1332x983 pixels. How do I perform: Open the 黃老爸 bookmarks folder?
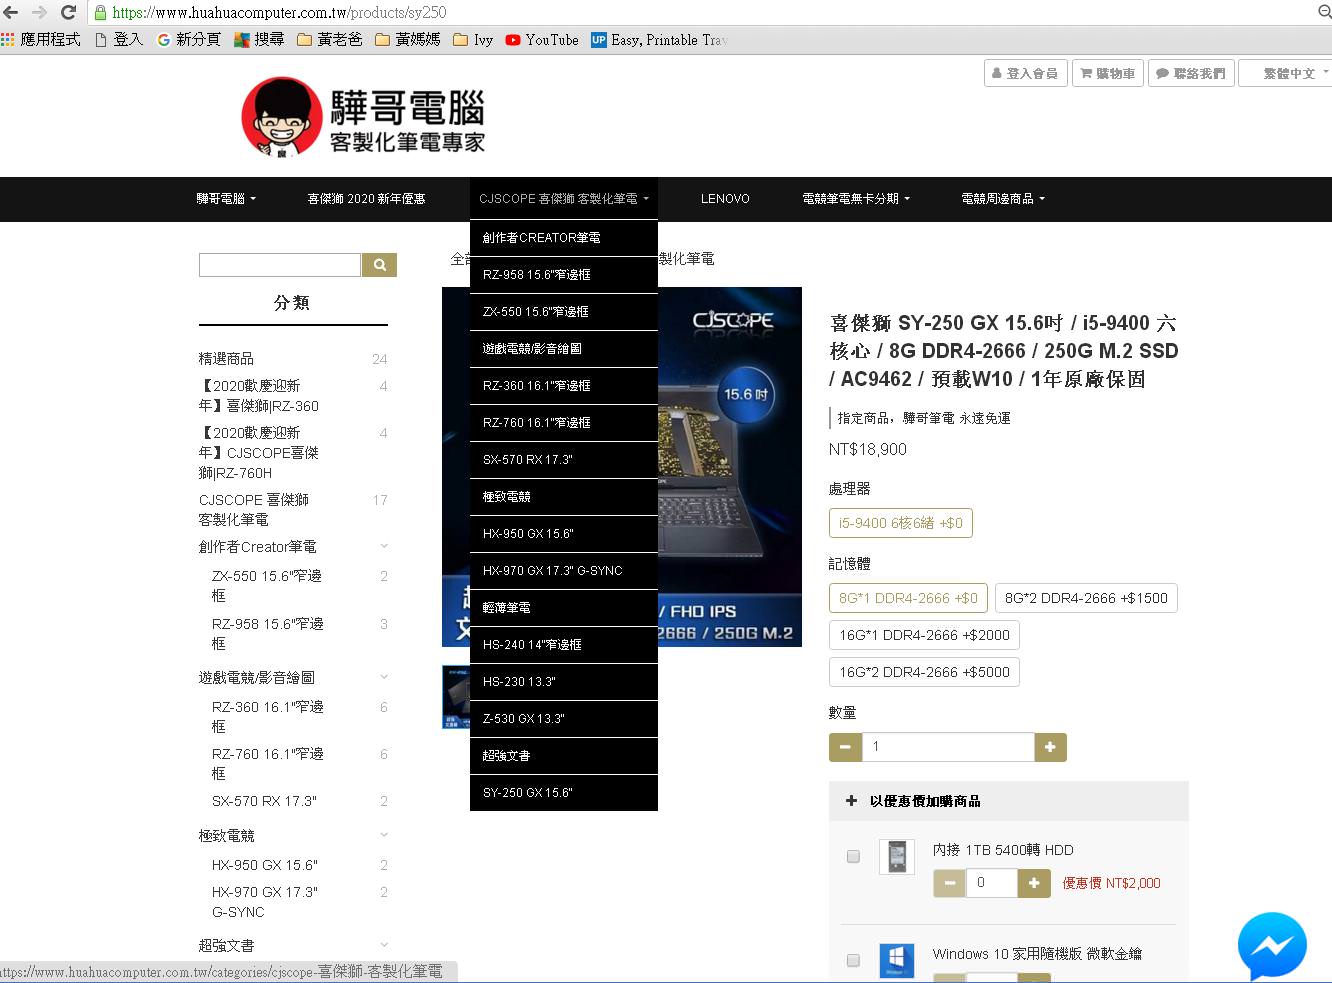[329, 40]
